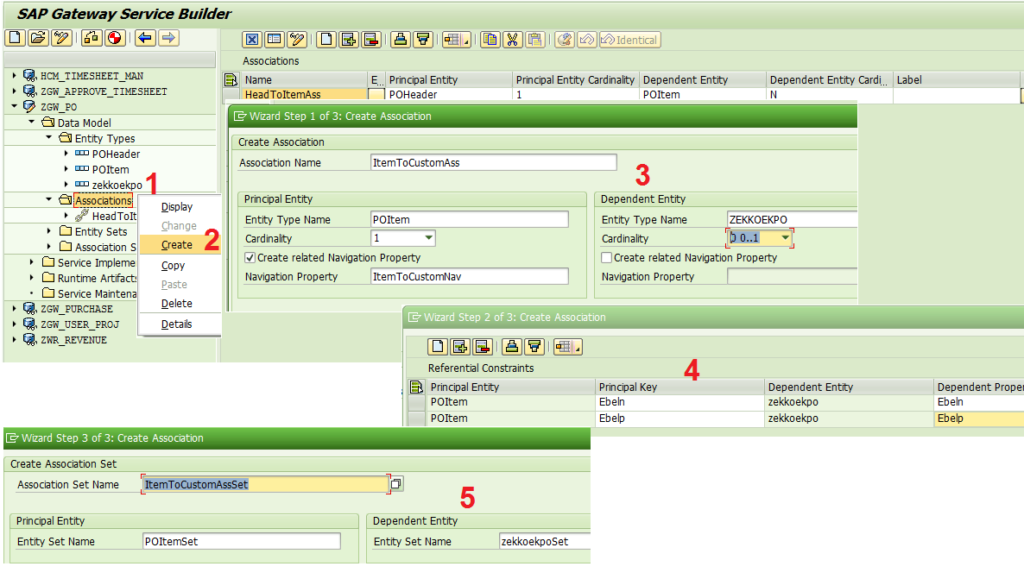The height and width of the screenshot is (579, 1024).
Task: Click the value-help icon beside Association Set Name
Action: click(x=396, y=484)
